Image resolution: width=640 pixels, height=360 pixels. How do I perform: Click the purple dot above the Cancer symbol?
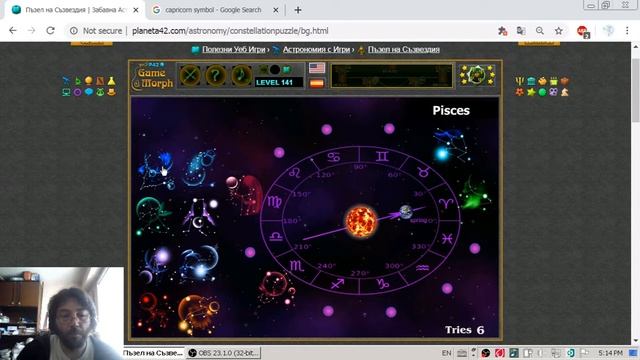point(327,130)
